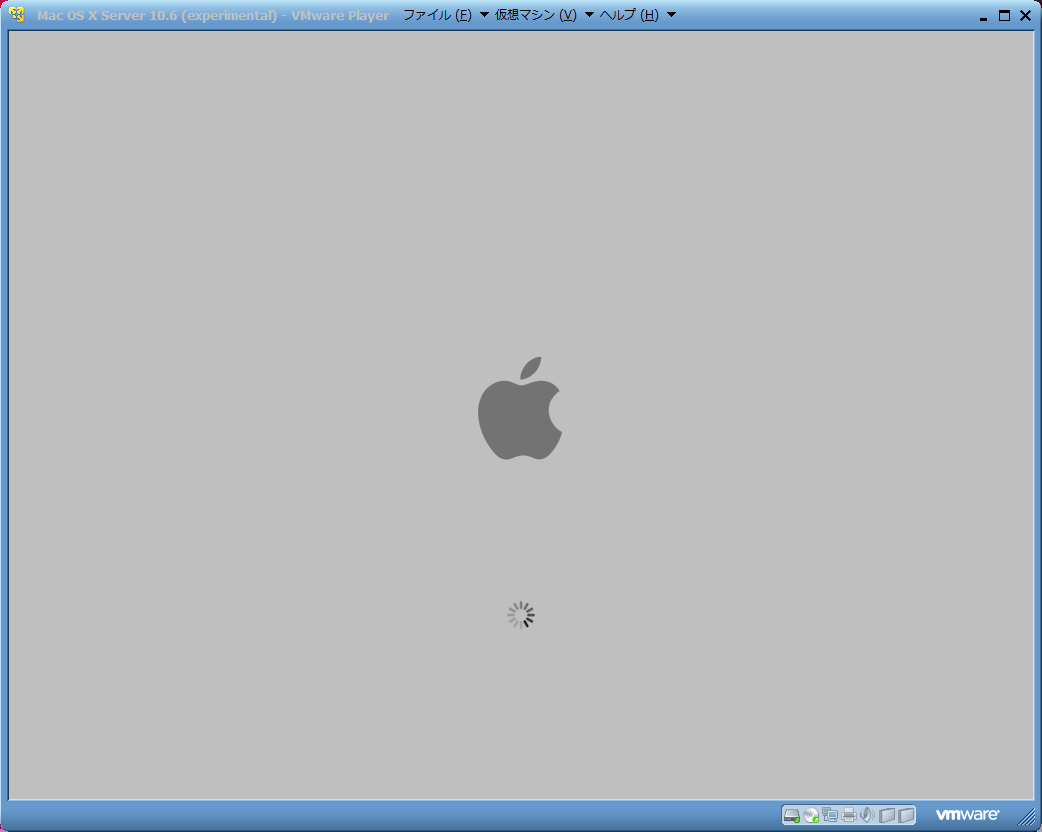Click the CD/DVD drive status icon

(811, 815)
